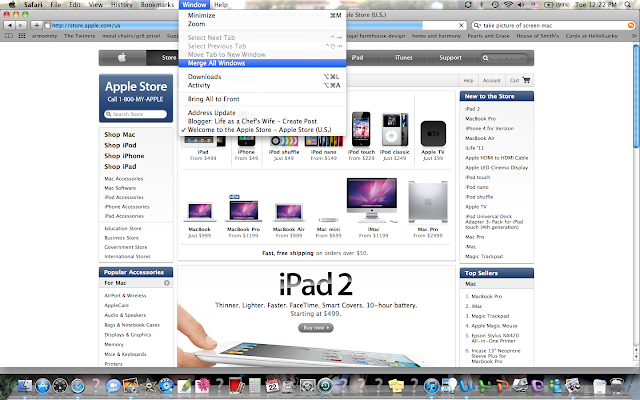This screenshot has width=640, height=400.
Task: Choose Activity in the Window menu
Action: tap(262, 85)
